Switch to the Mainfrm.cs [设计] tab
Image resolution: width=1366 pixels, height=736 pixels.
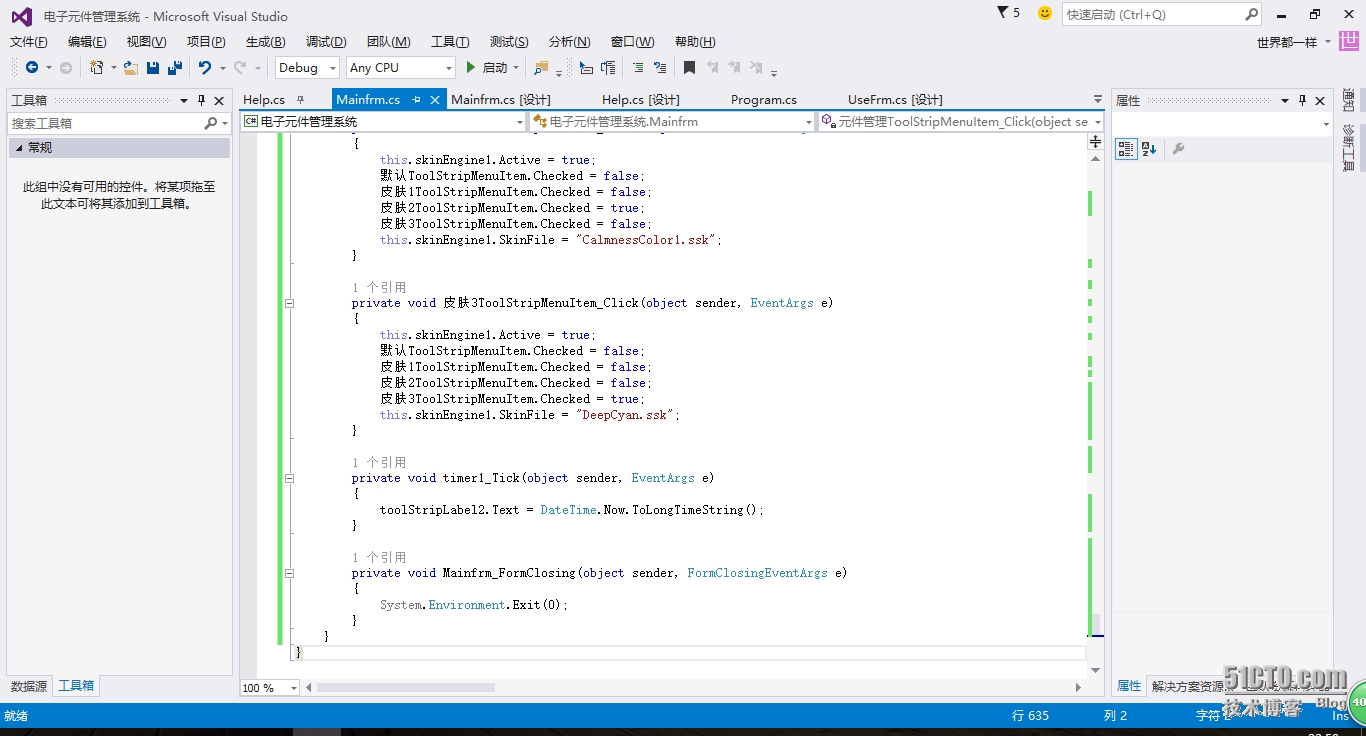tap(501, 100)
